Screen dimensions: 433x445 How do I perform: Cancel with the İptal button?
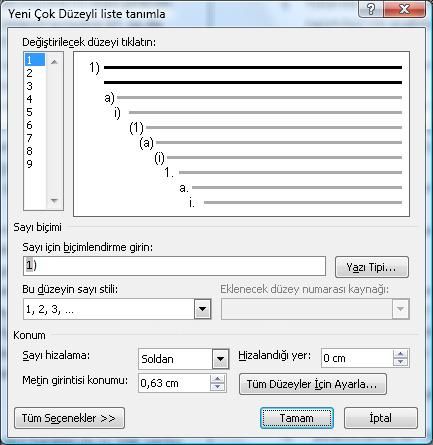coord(381,418)
